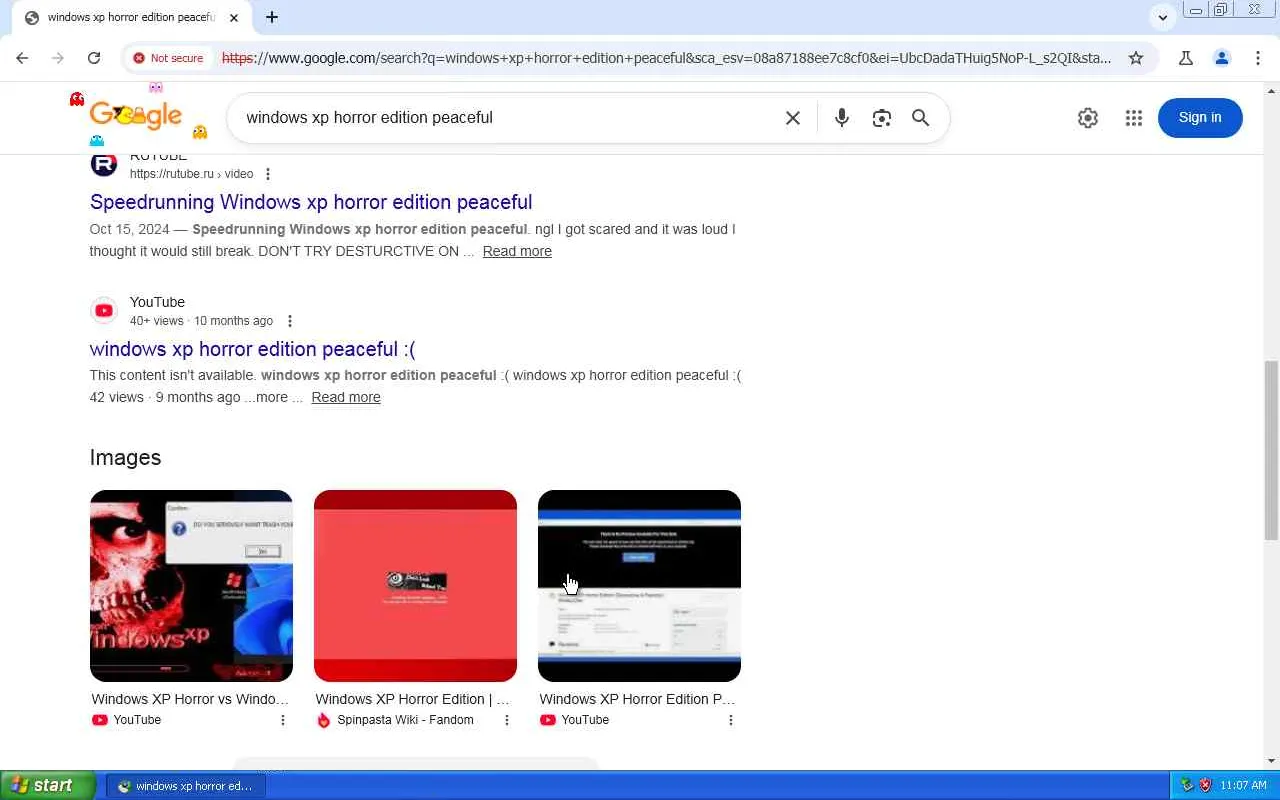Expand the tab search dropdown
Image resolution: width=1280 pixels, height=800 pixels.
1162,17
